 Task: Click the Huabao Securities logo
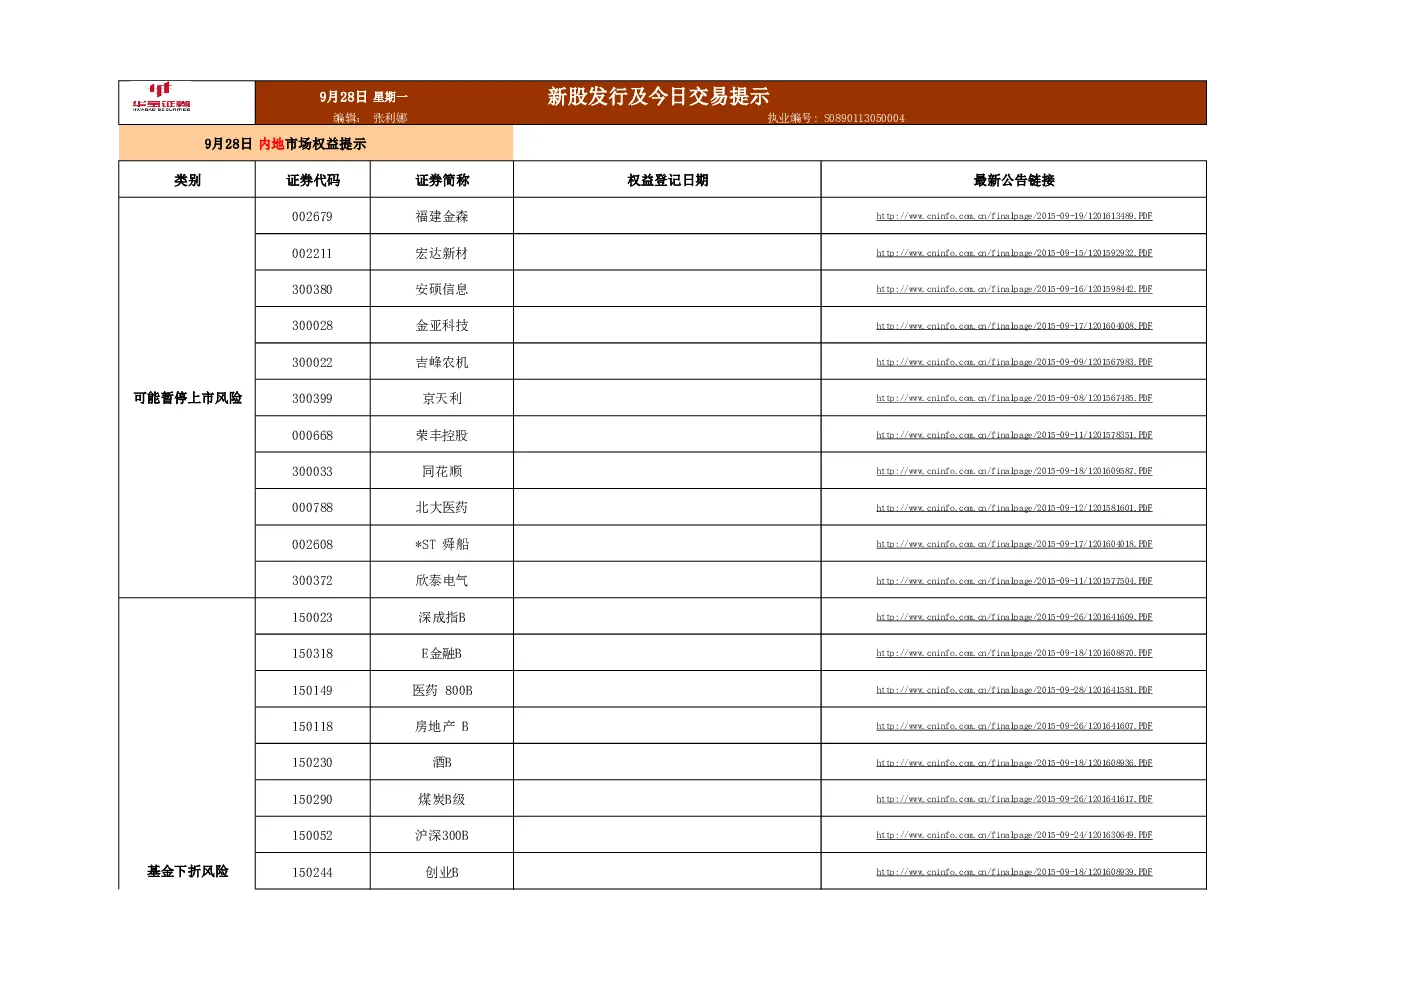pyautogui.click(x=162, y=97)
